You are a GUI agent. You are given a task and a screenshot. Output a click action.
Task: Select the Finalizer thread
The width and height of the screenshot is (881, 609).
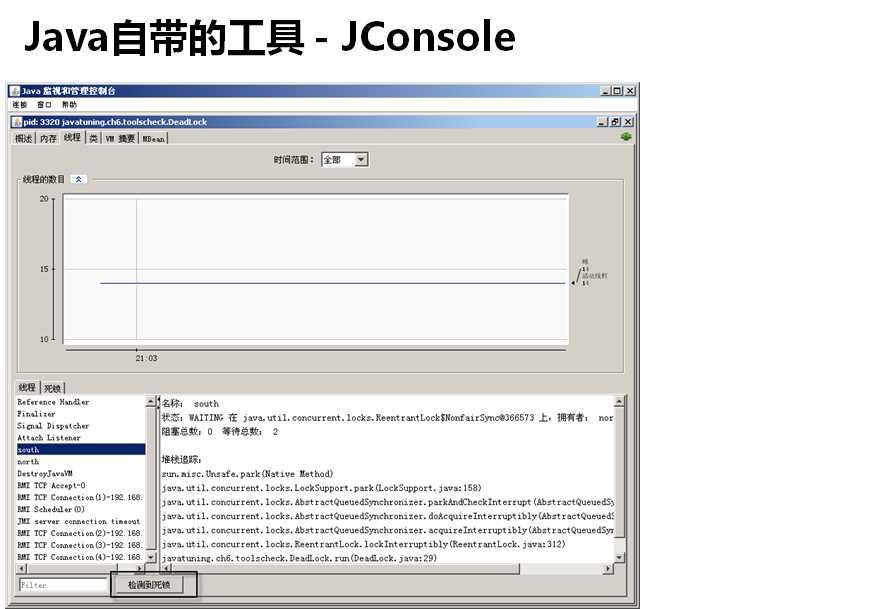click(x=81, y=414)
